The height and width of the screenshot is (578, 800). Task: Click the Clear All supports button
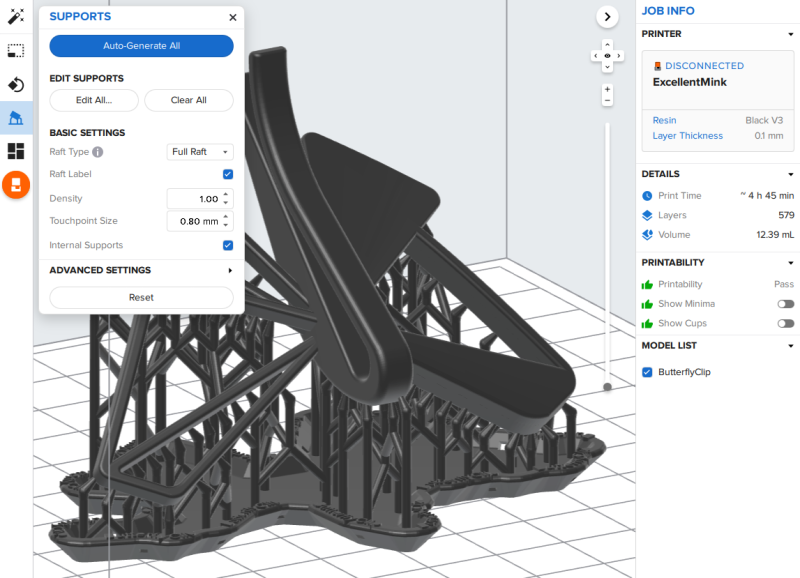(x=189, y=100)
